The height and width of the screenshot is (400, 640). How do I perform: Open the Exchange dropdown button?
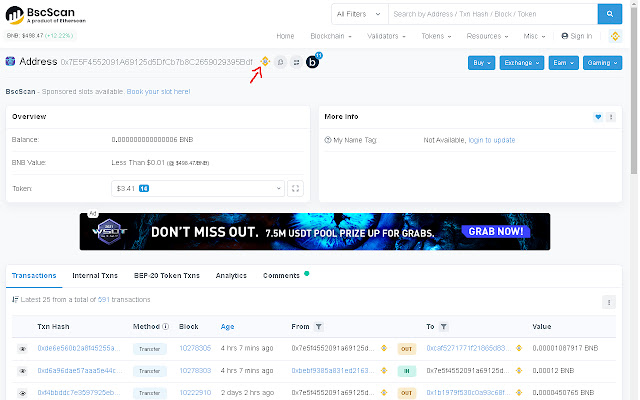(x=523, y=63)
